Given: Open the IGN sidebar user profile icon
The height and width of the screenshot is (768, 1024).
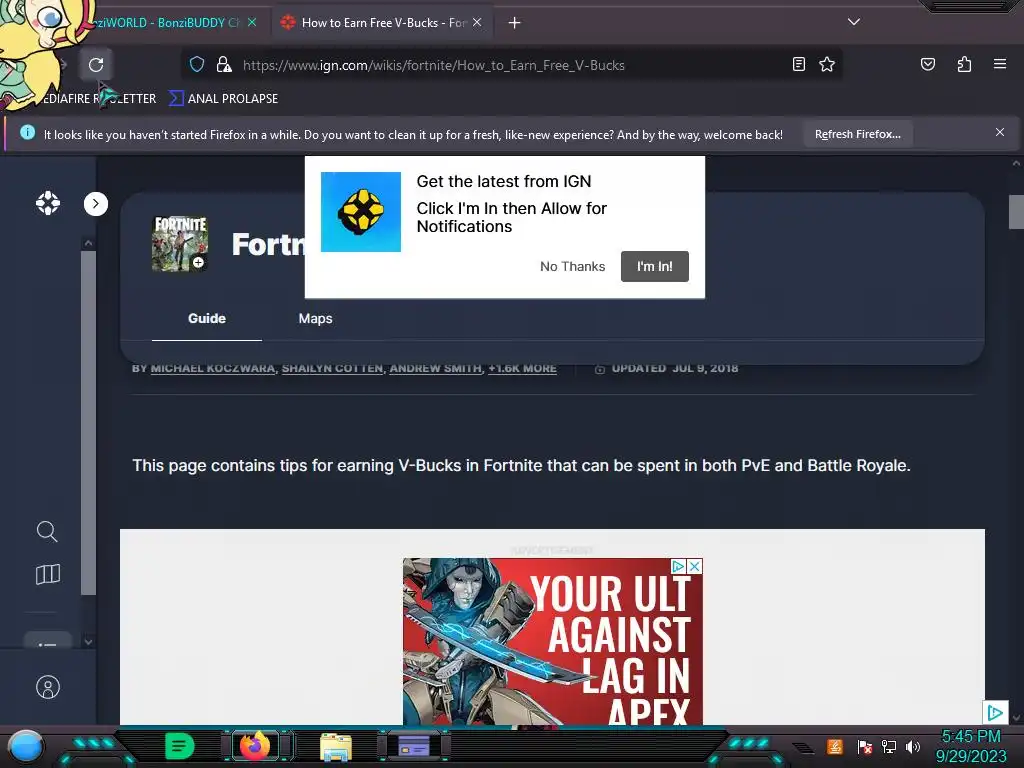Looking at the screenshot, I should tap(48, 687).
